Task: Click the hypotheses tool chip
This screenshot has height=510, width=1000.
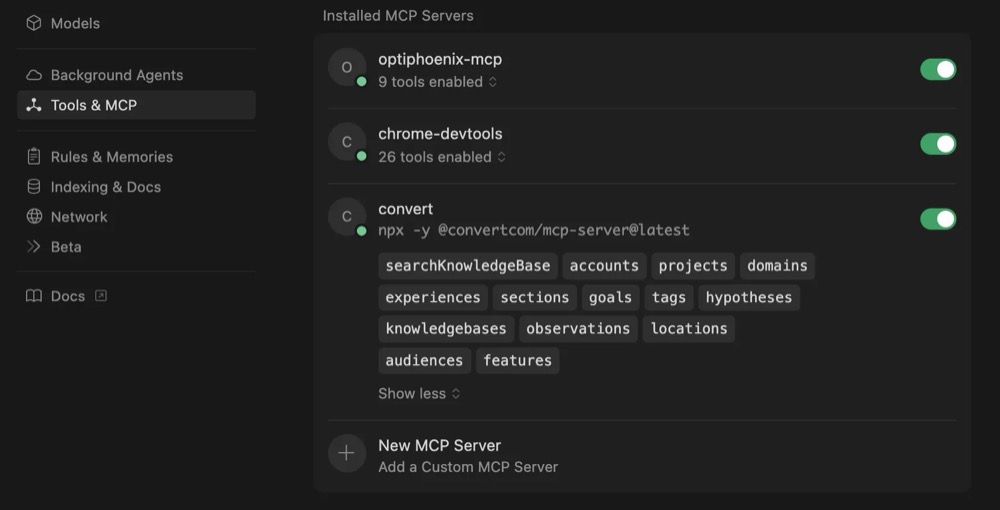Action: 748,297
